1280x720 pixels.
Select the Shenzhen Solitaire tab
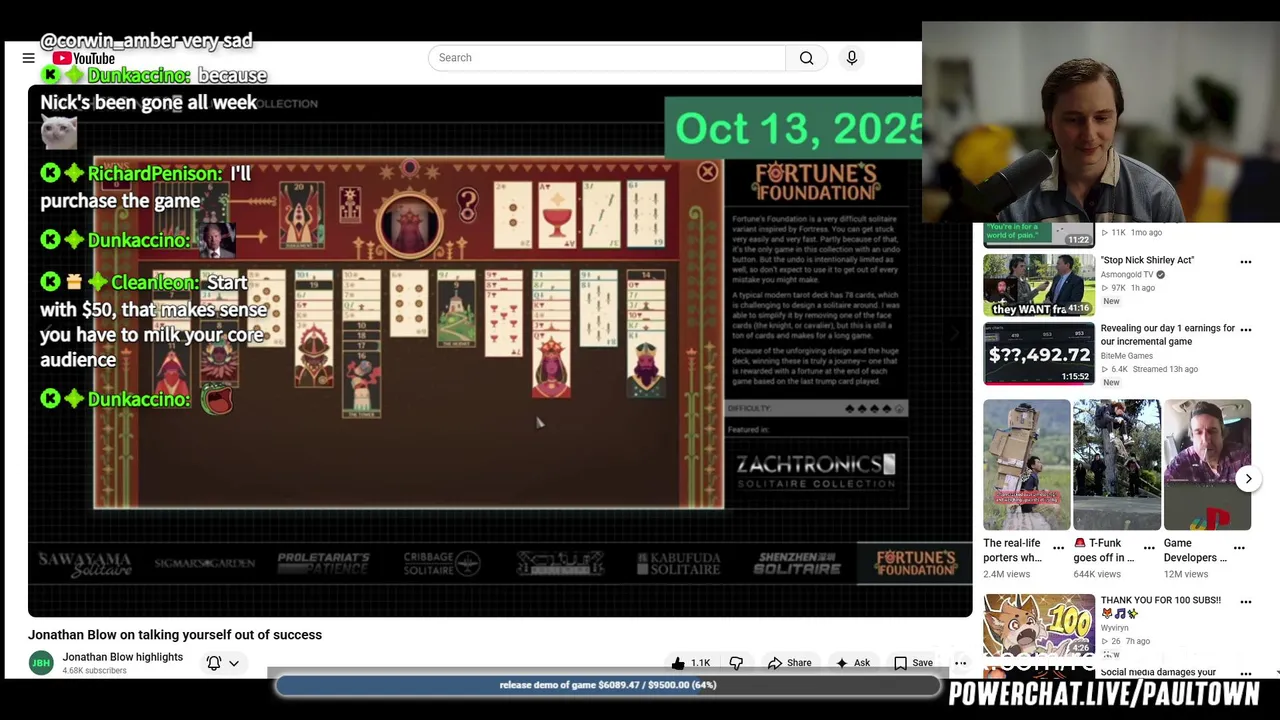click(796, 564)
